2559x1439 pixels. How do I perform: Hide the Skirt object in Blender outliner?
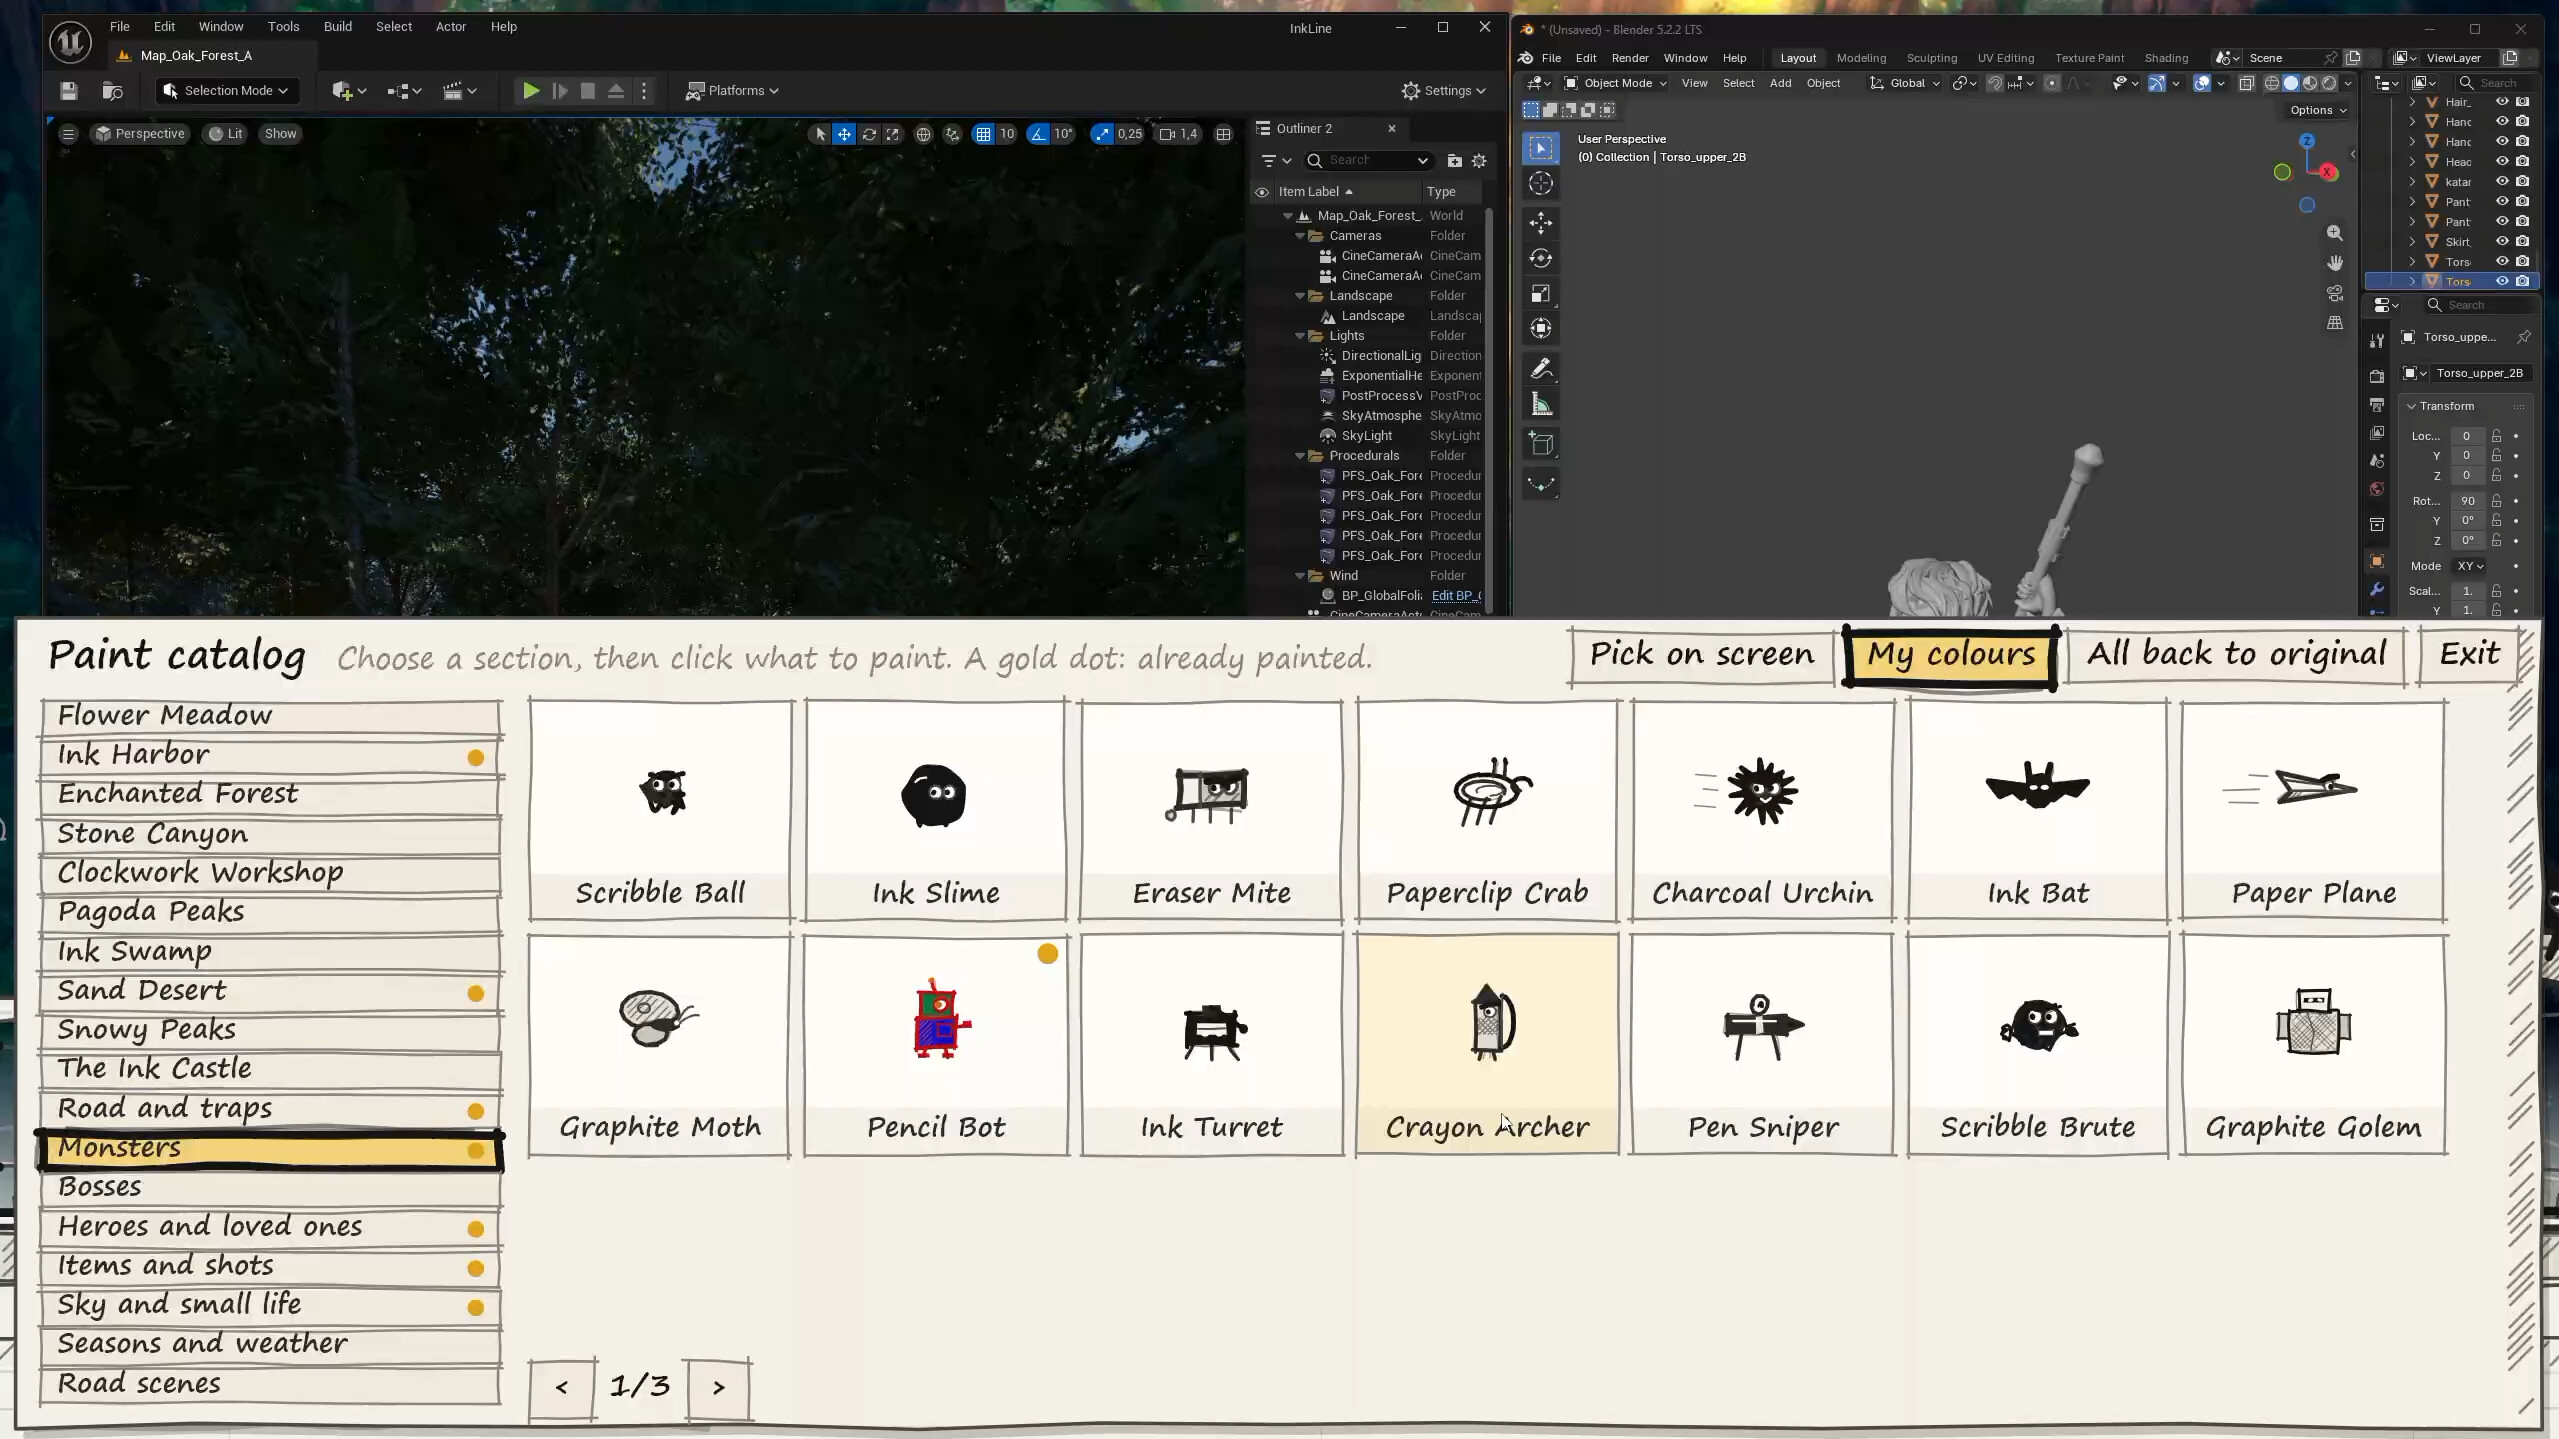[2502, 241]
